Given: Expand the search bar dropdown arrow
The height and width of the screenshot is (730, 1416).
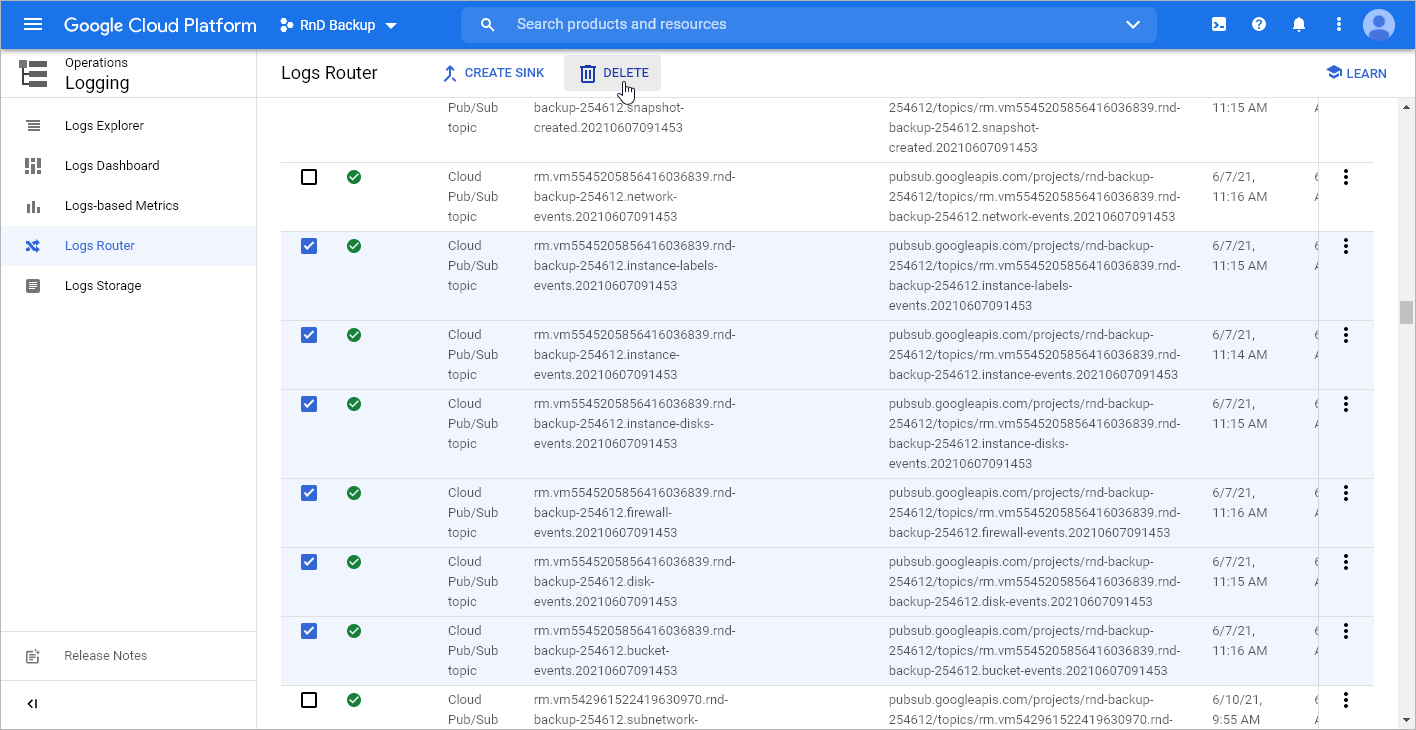Looking at the screenshot, I should (1133, 25).
